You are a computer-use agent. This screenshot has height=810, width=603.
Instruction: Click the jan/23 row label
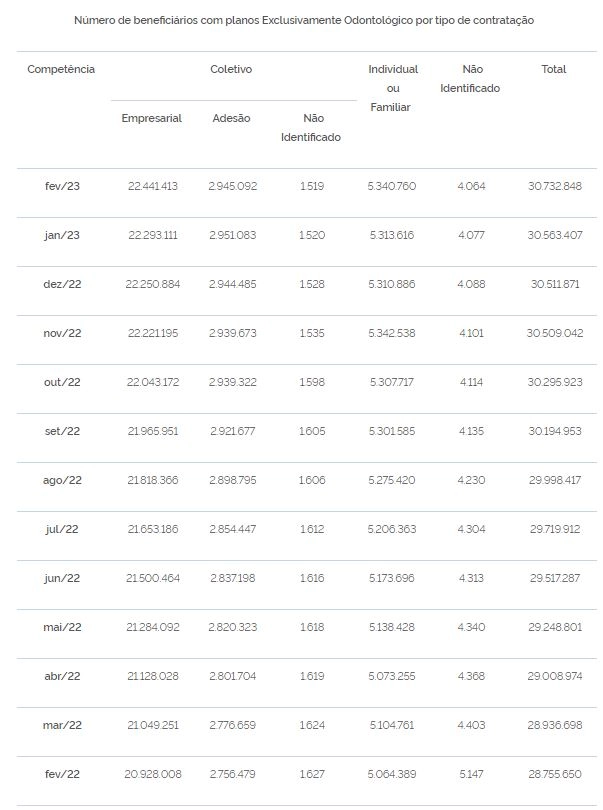(x=62, y=235)
